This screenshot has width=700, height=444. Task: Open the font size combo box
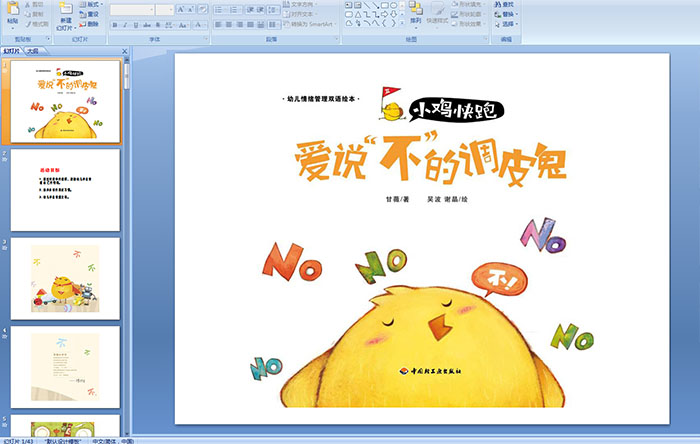click(165, 10)
